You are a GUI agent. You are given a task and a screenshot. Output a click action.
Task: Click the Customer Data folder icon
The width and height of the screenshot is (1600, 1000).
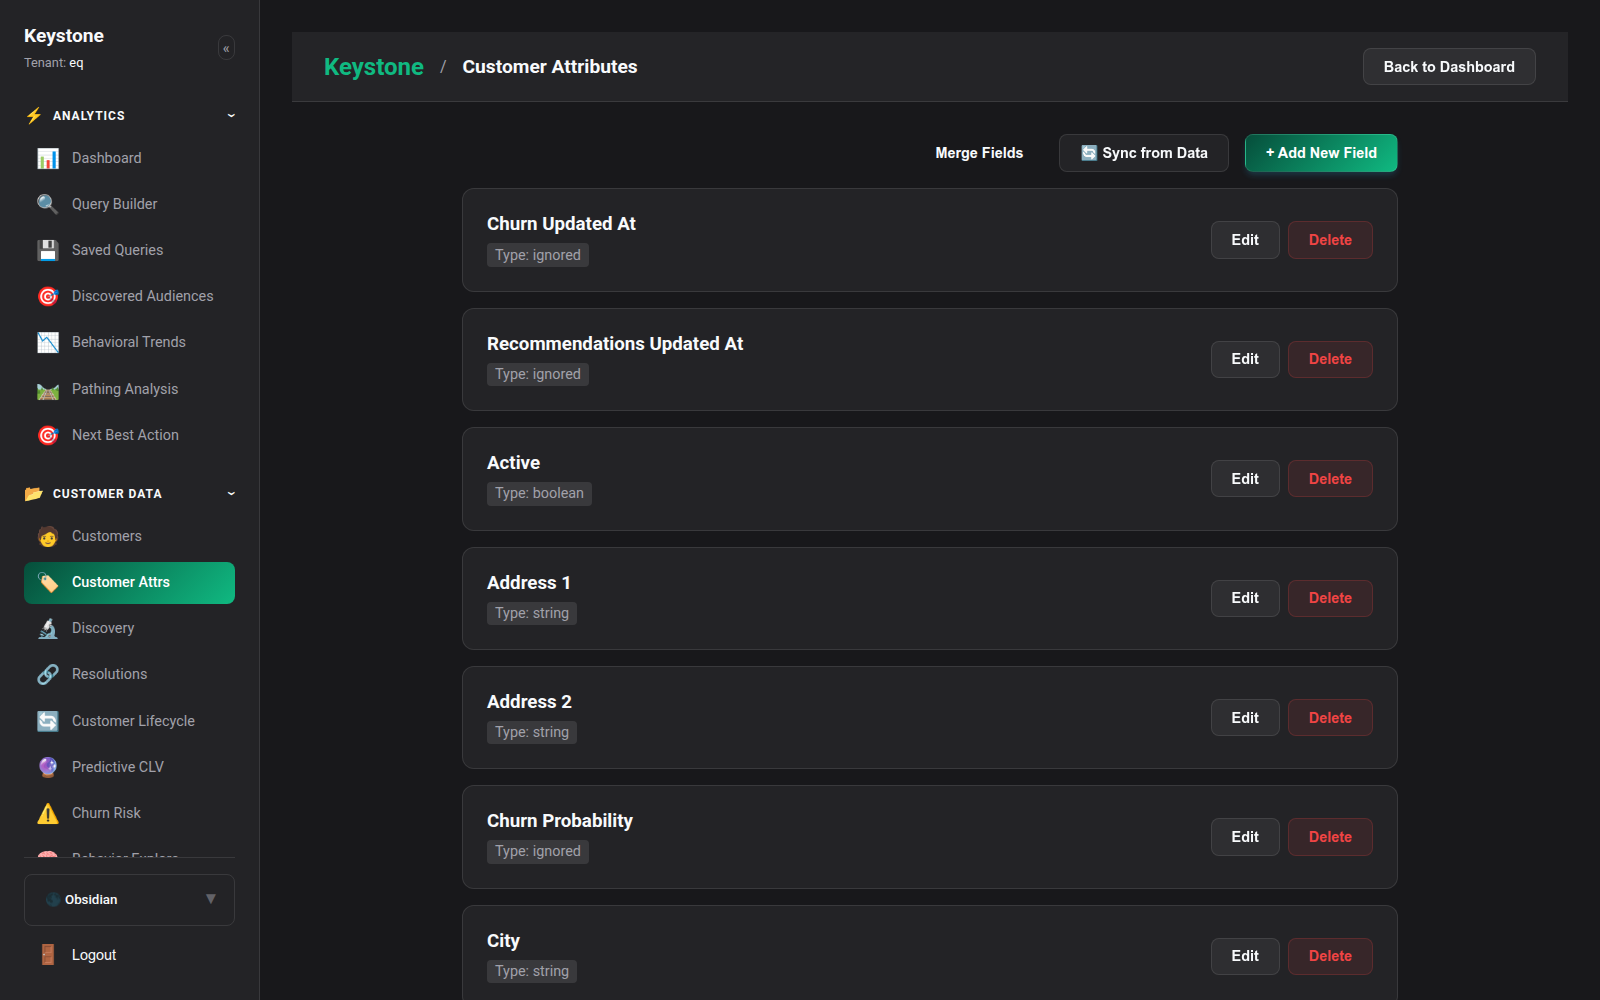pos(34,493)
